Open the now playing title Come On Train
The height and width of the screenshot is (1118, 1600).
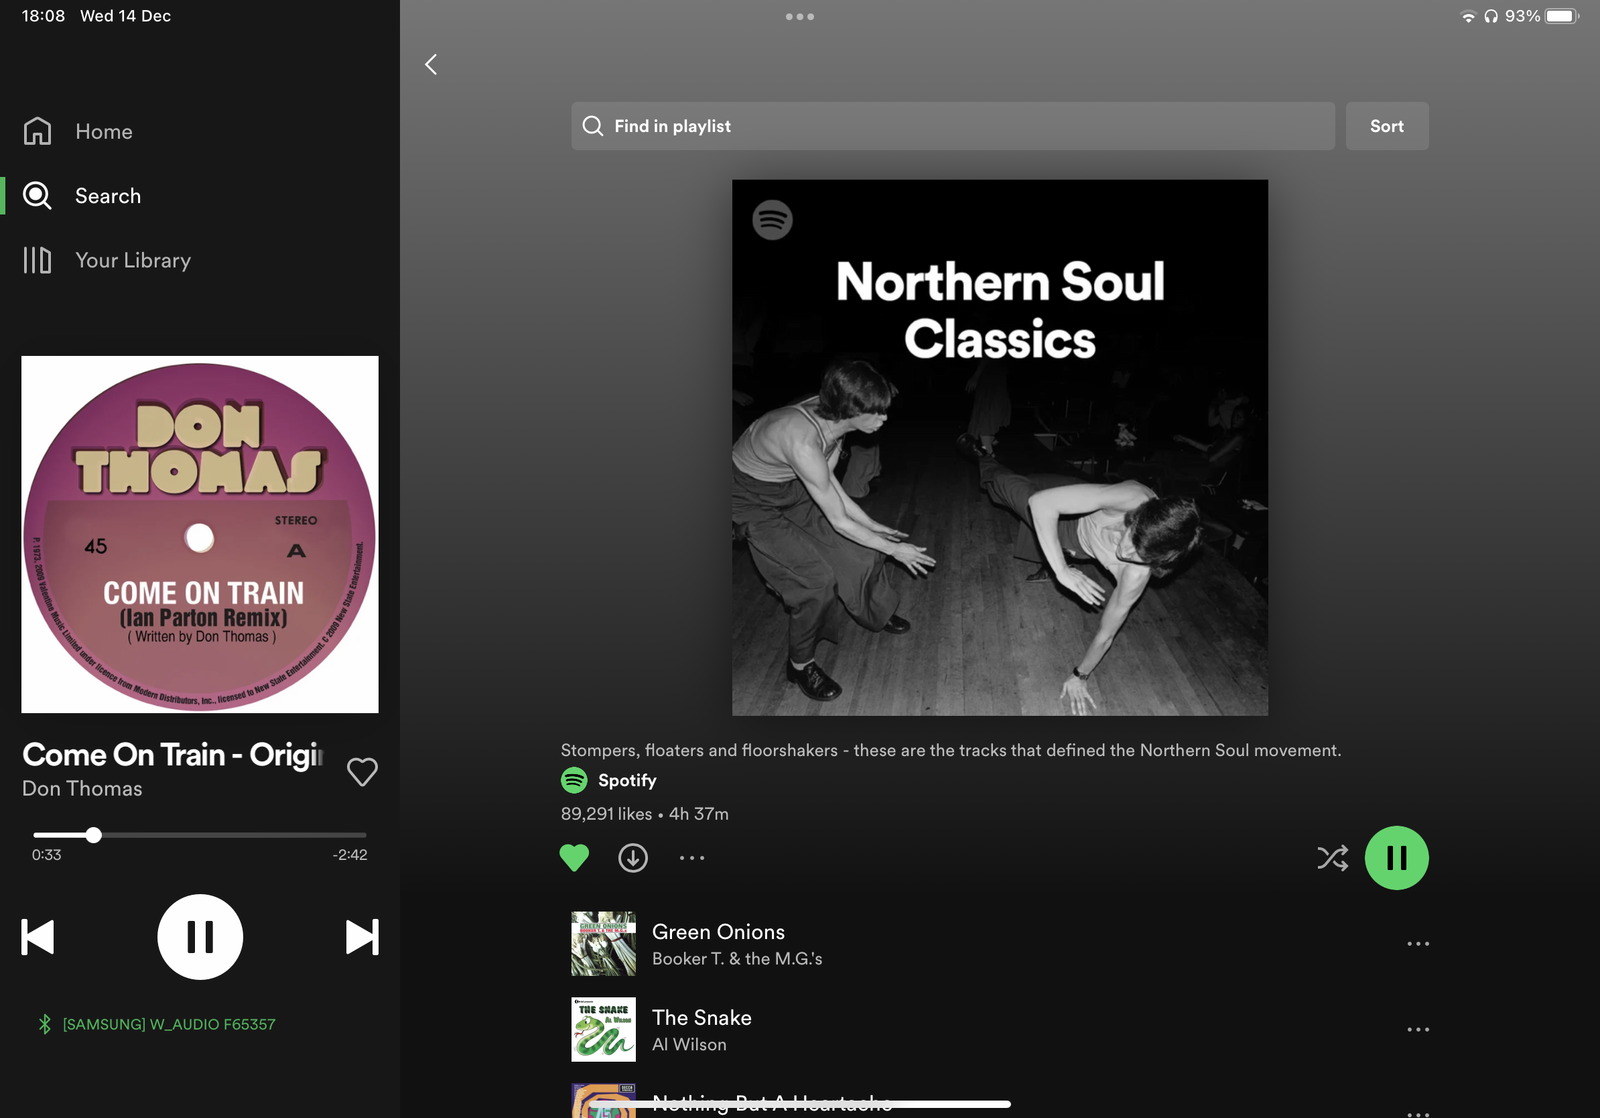(x=172, y=754)
